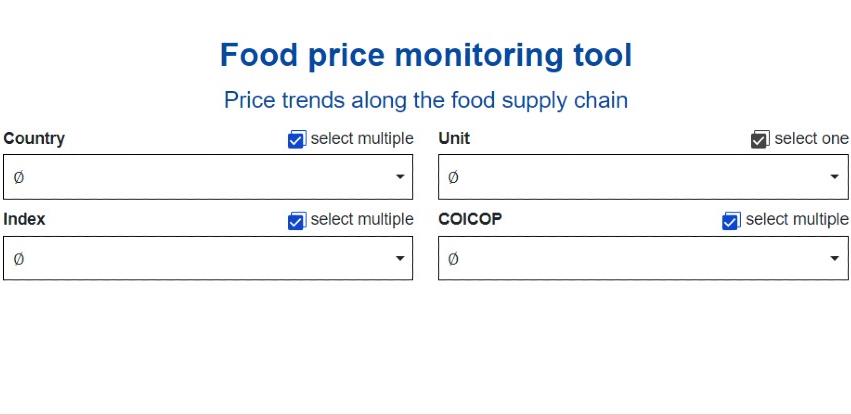
Task: Click "select multiple" text beside COICOP
Action: (x=797, y=220)
